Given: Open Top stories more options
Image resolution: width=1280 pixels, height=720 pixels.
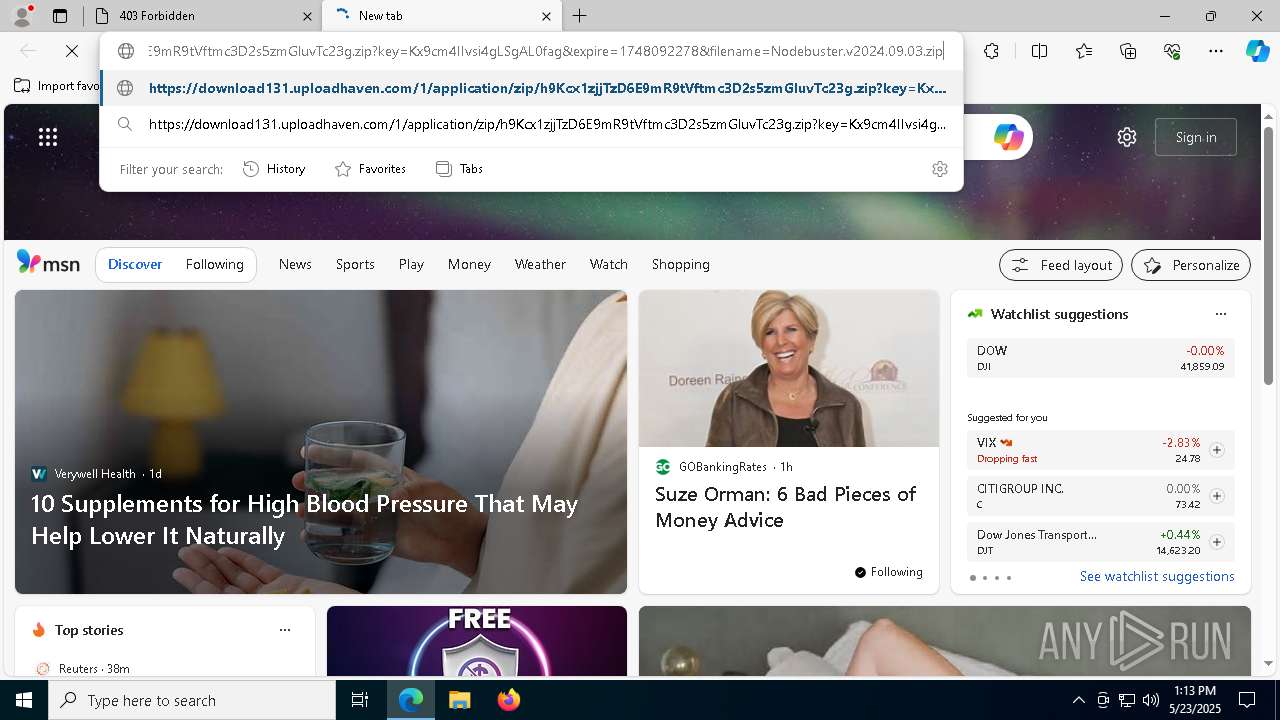Looking at the screenshot, I should pos(285,630).
